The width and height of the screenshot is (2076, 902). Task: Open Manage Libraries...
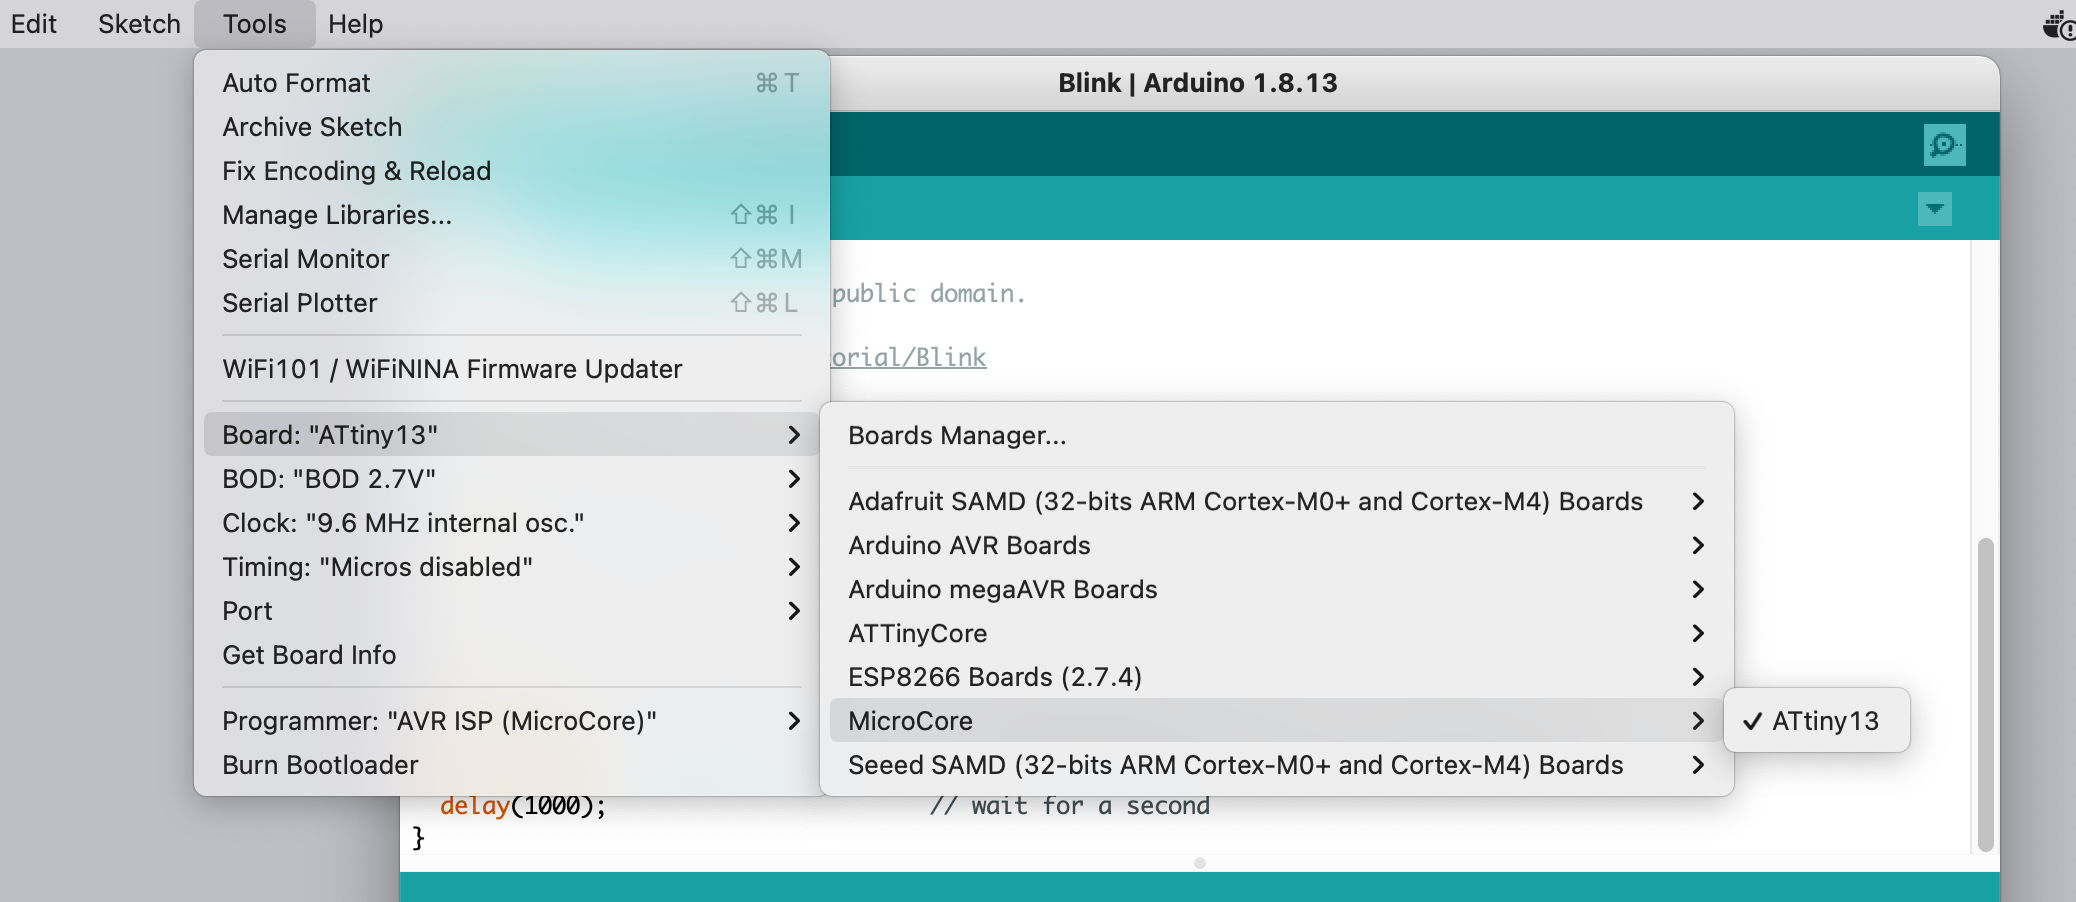(x=511, y=215)
